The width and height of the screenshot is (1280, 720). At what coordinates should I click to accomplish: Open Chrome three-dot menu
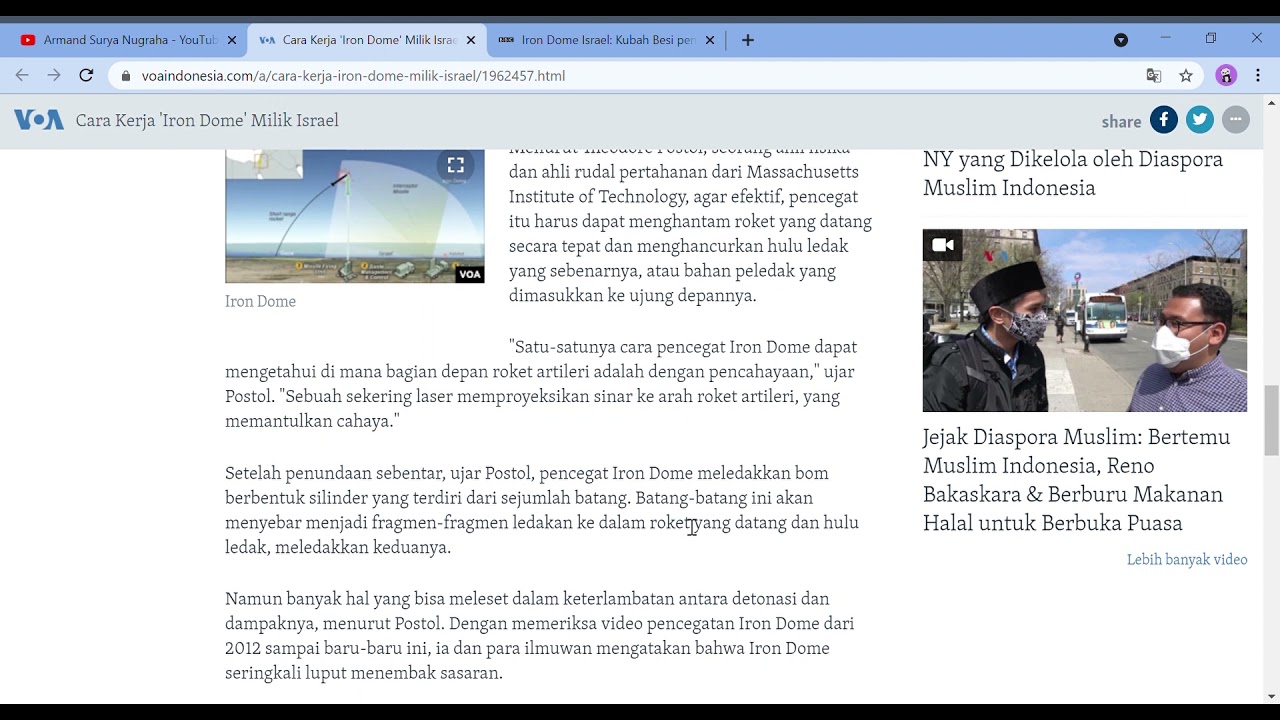[x=1258, y=75]
